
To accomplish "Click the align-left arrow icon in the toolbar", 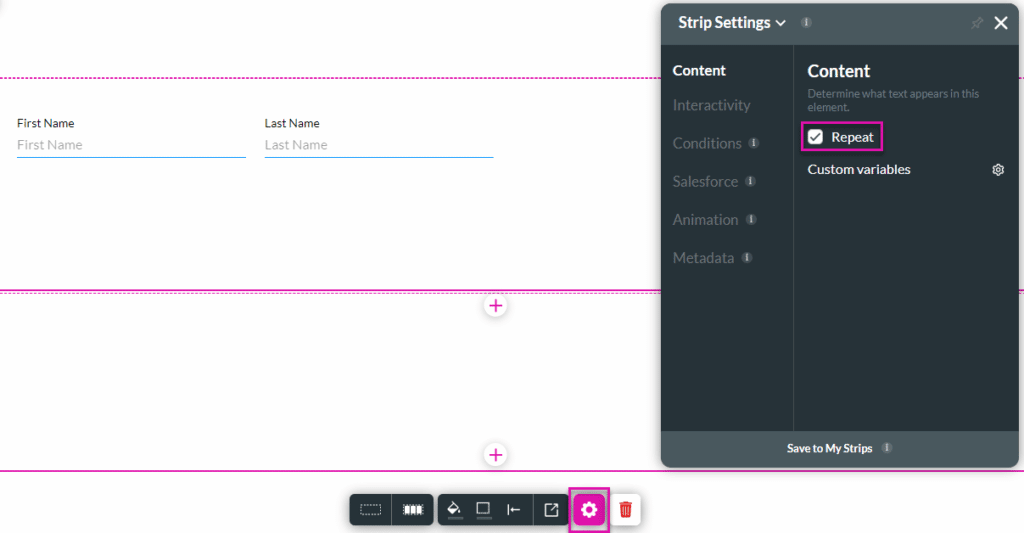I will point(514,510).
